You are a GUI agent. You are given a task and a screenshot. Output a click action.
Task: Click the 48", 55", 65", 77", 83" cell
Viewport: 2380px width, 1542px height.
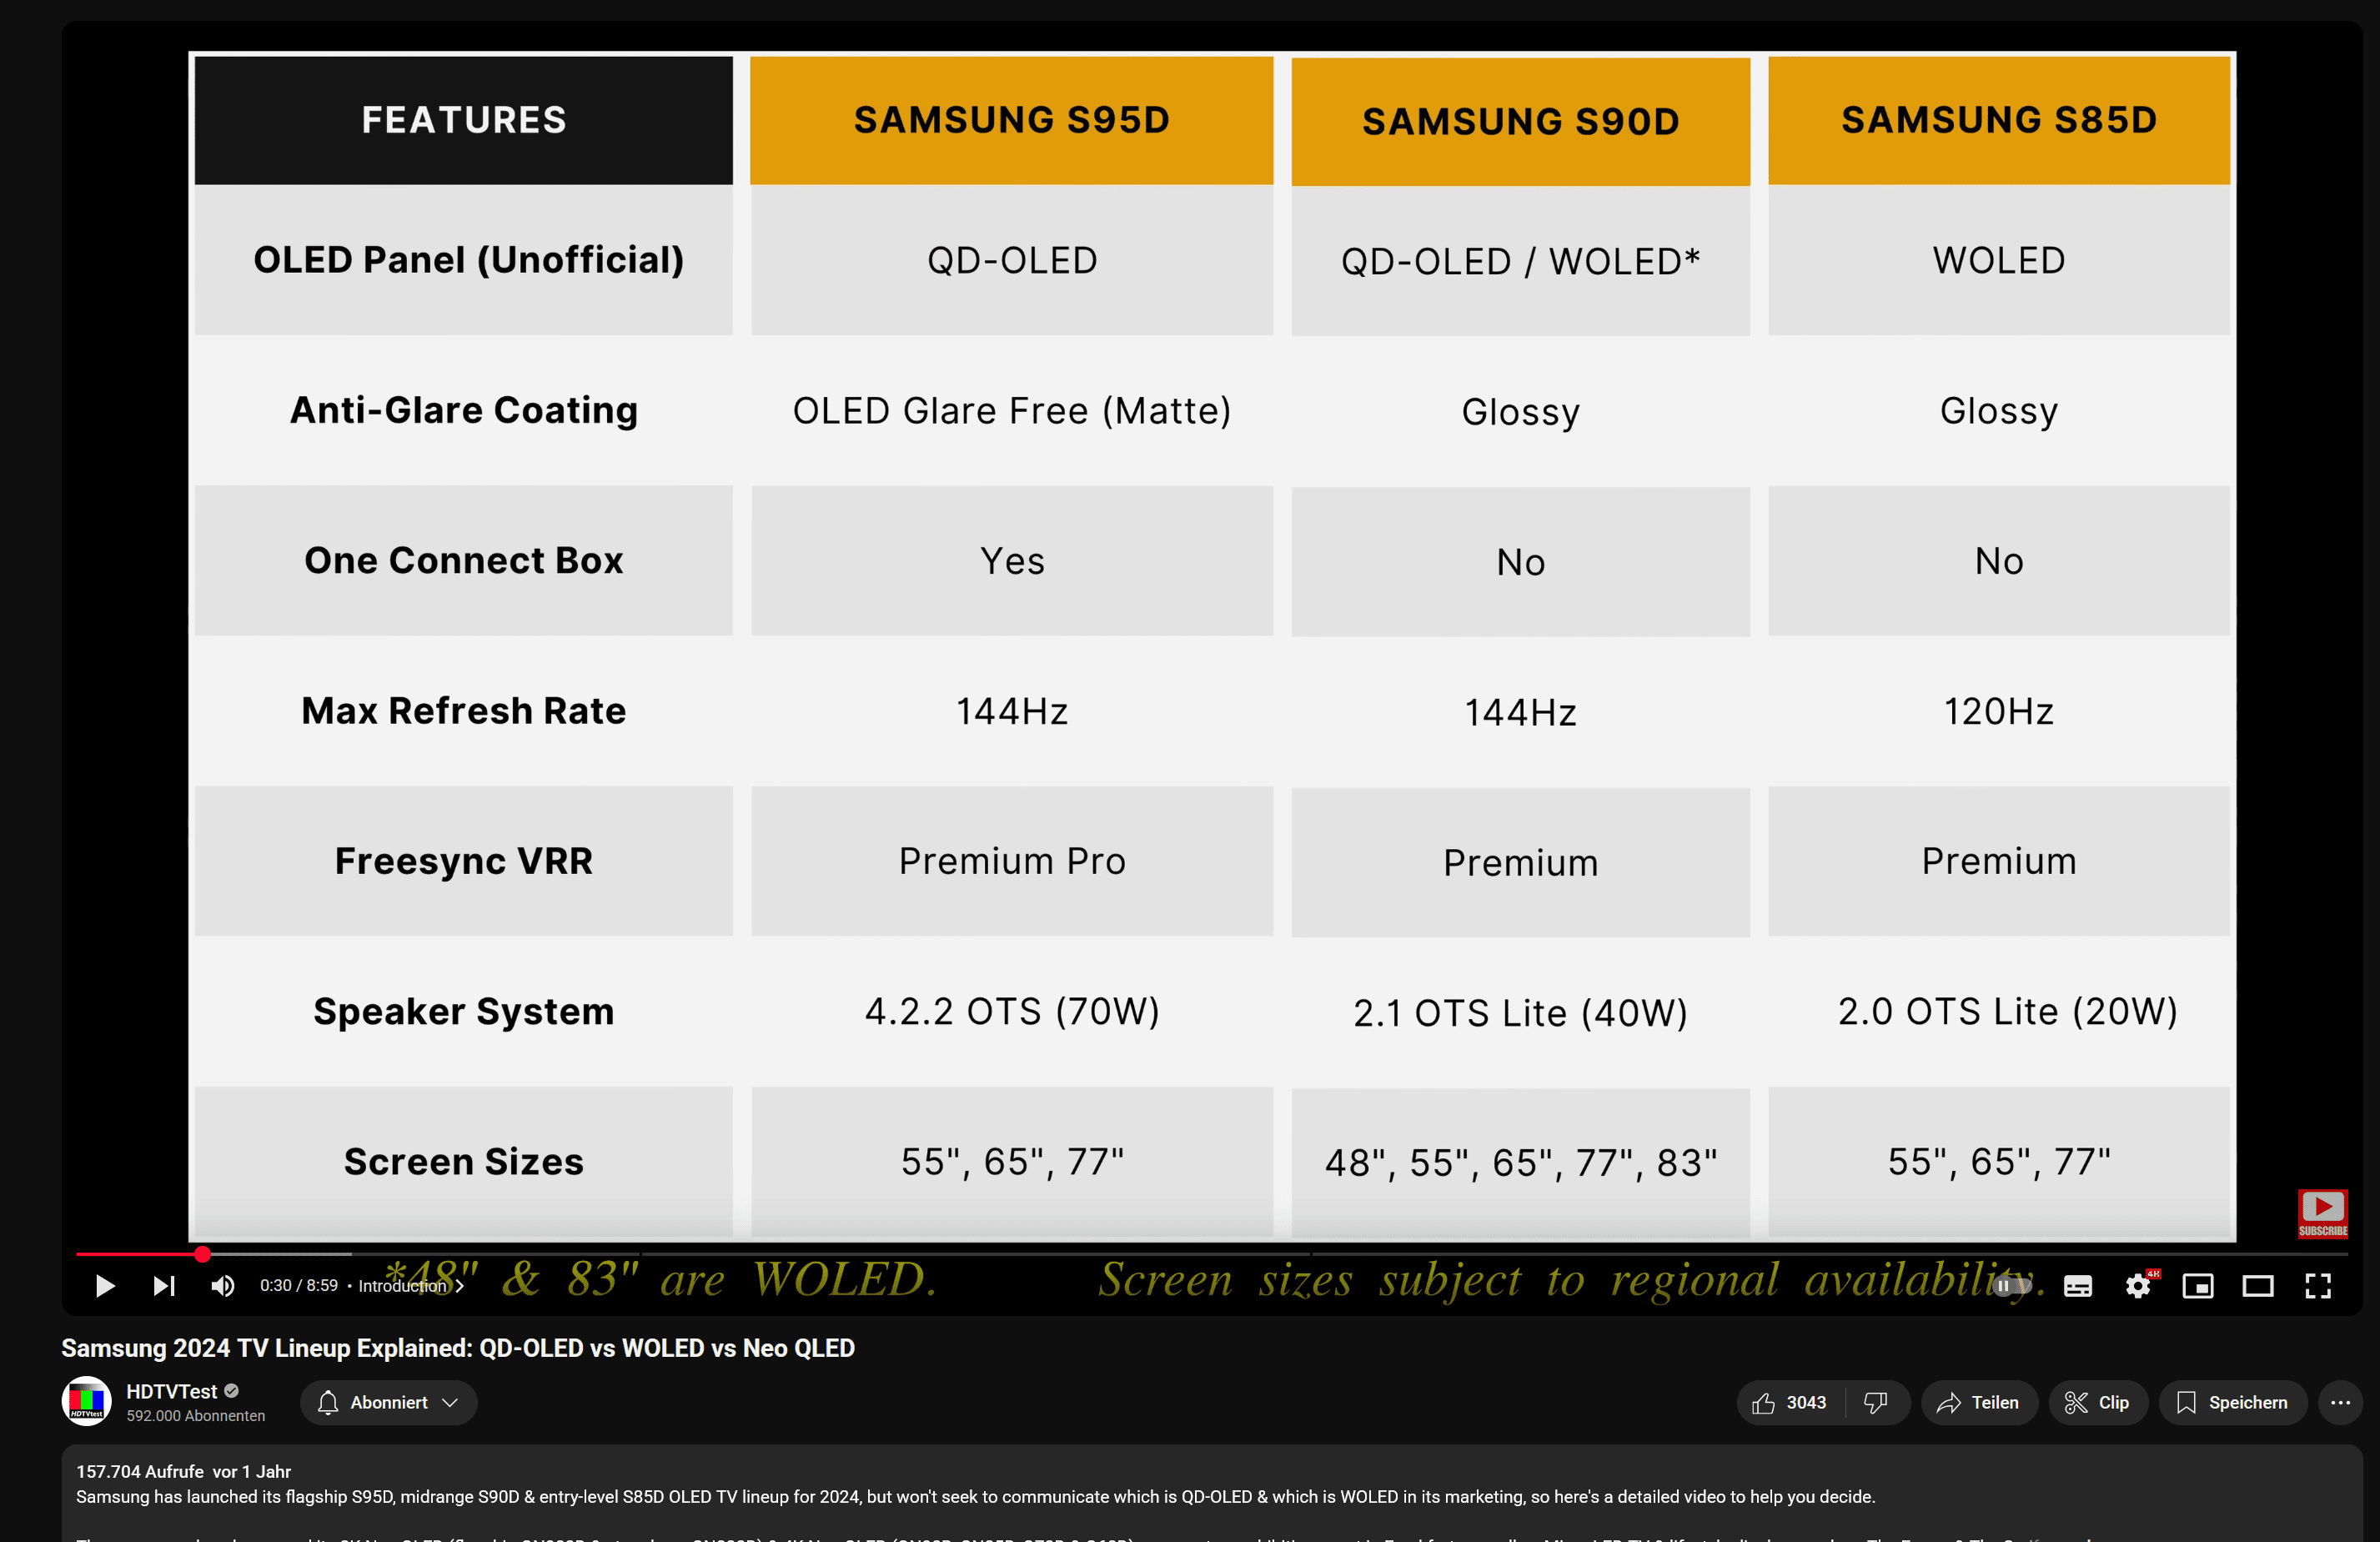coord(1520,1163)
